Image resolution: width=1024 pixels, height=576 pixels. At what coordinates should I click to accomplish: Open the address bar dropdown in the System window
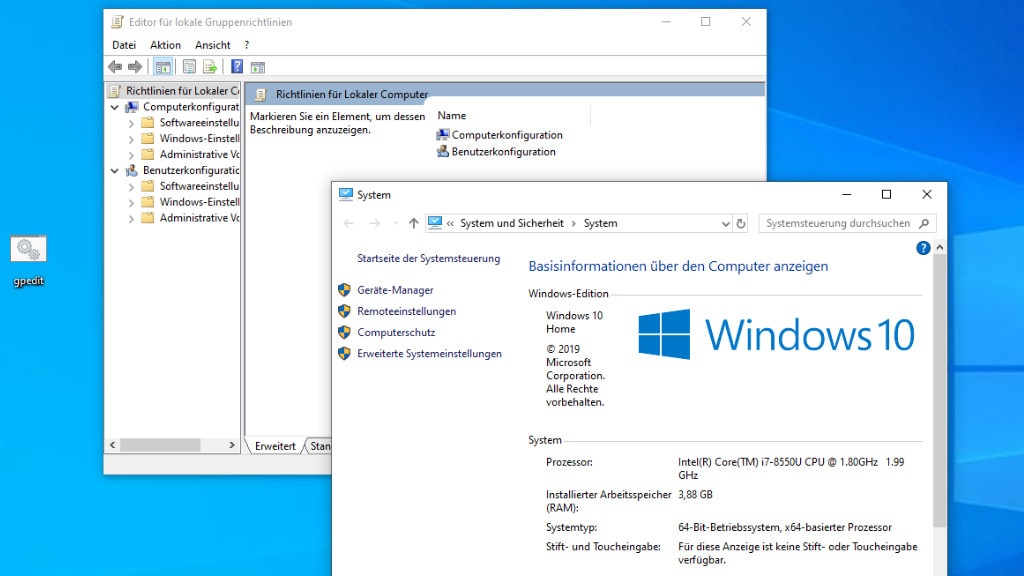(x=727, y=223)
